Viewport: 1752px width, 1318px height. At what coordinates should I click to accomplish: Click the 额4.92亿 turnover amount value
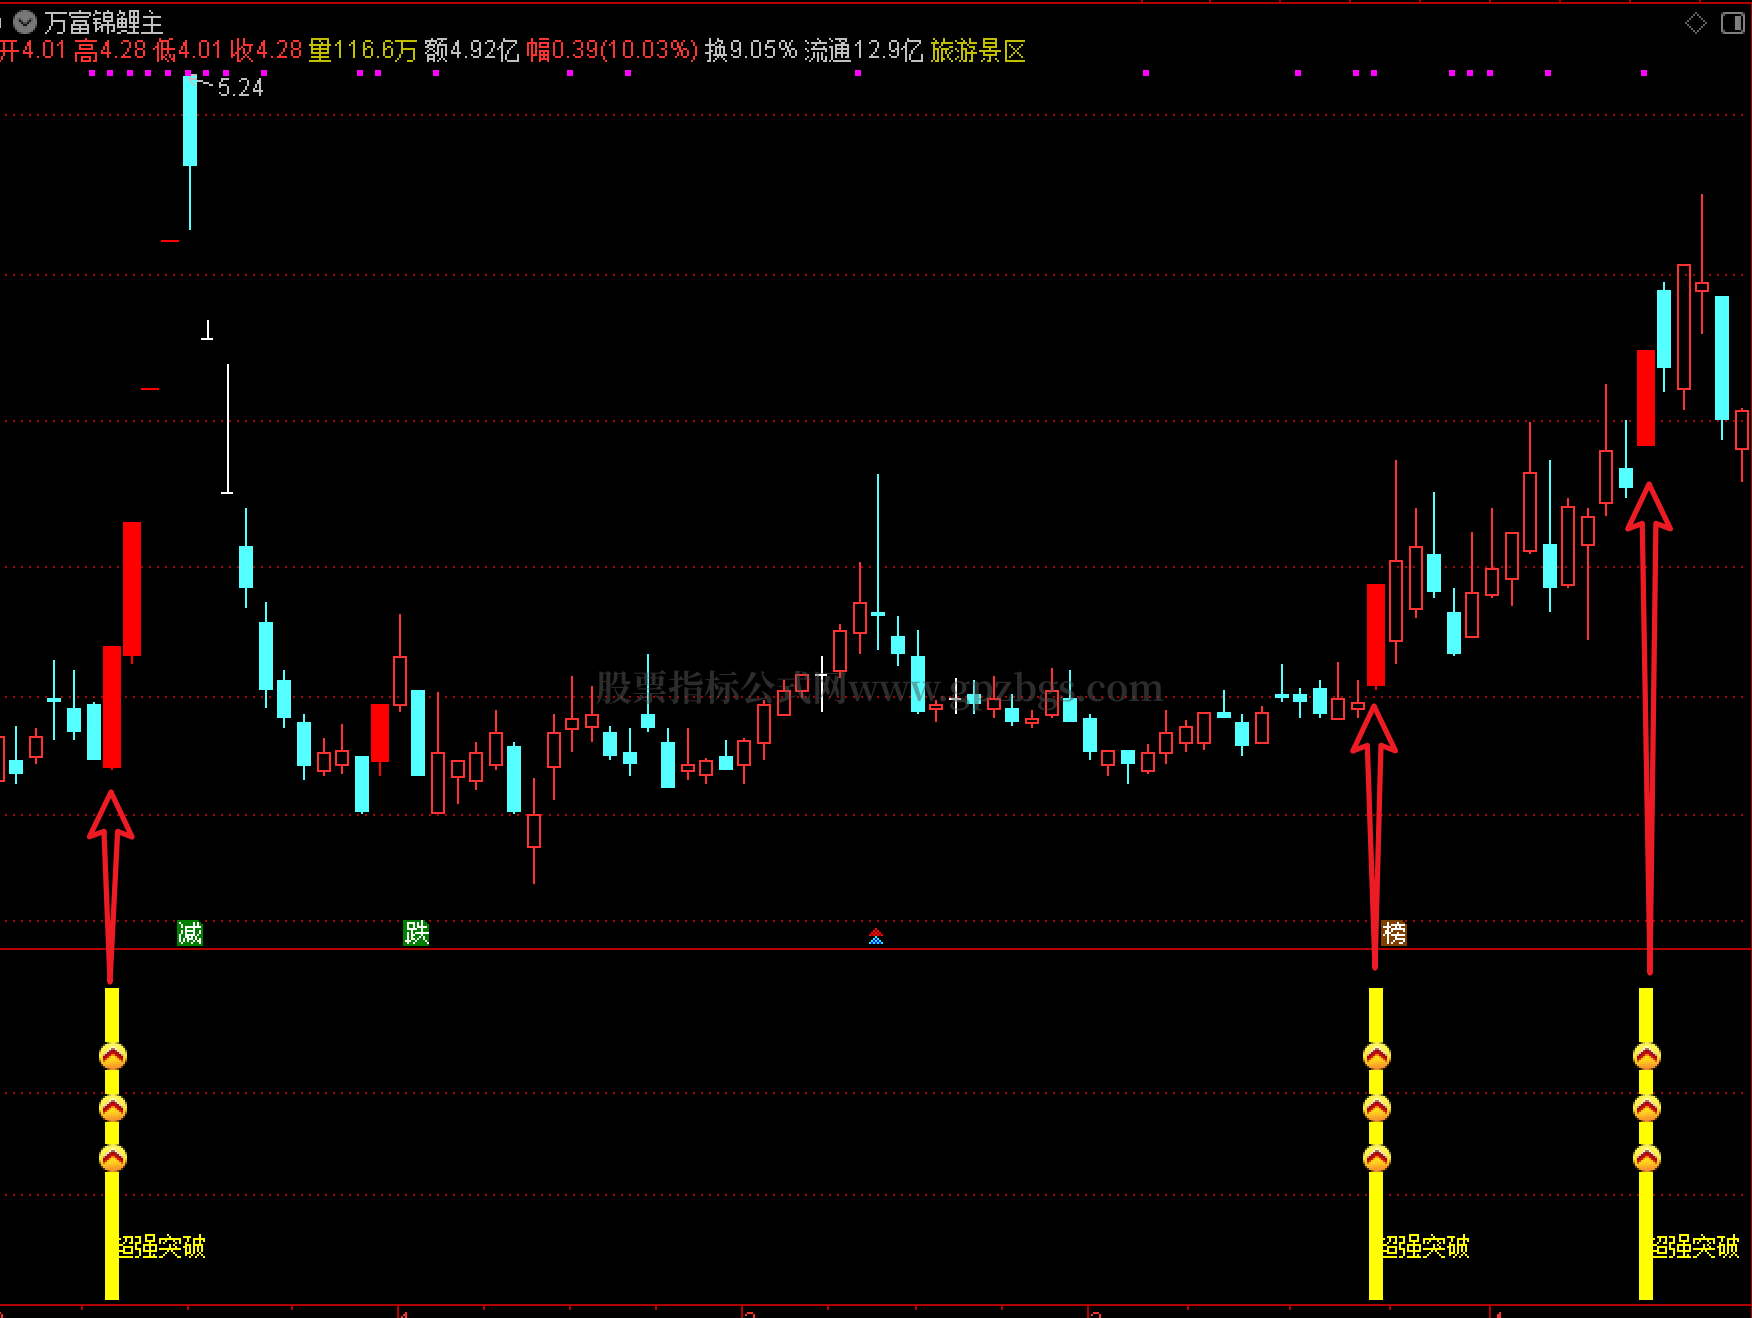click(472, 50)
